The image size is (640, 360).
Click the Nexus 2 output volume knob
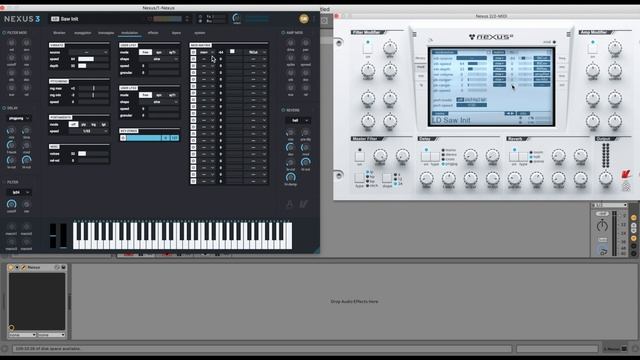606,178
